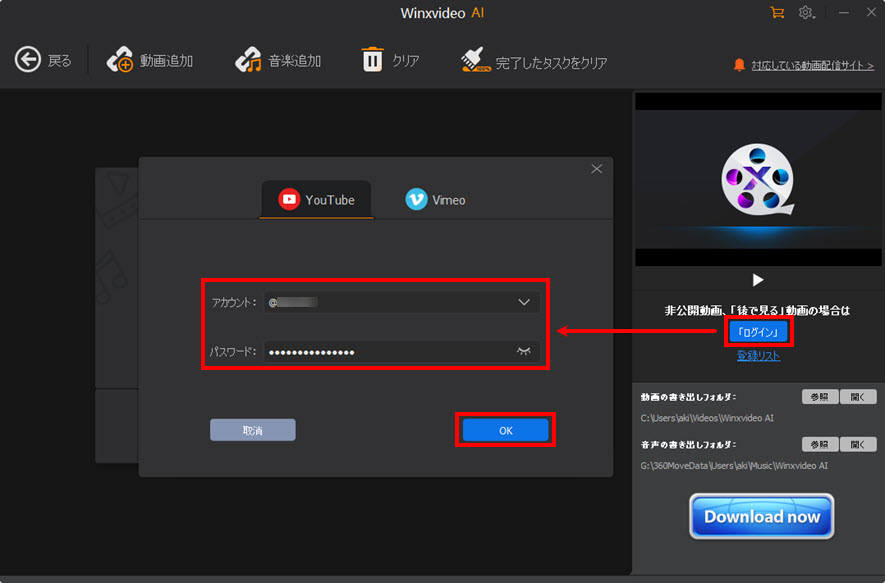This screenshot has width=885, height=583.
Task: Expand the account dropdown arrow
Action: (x=524, y=303)
